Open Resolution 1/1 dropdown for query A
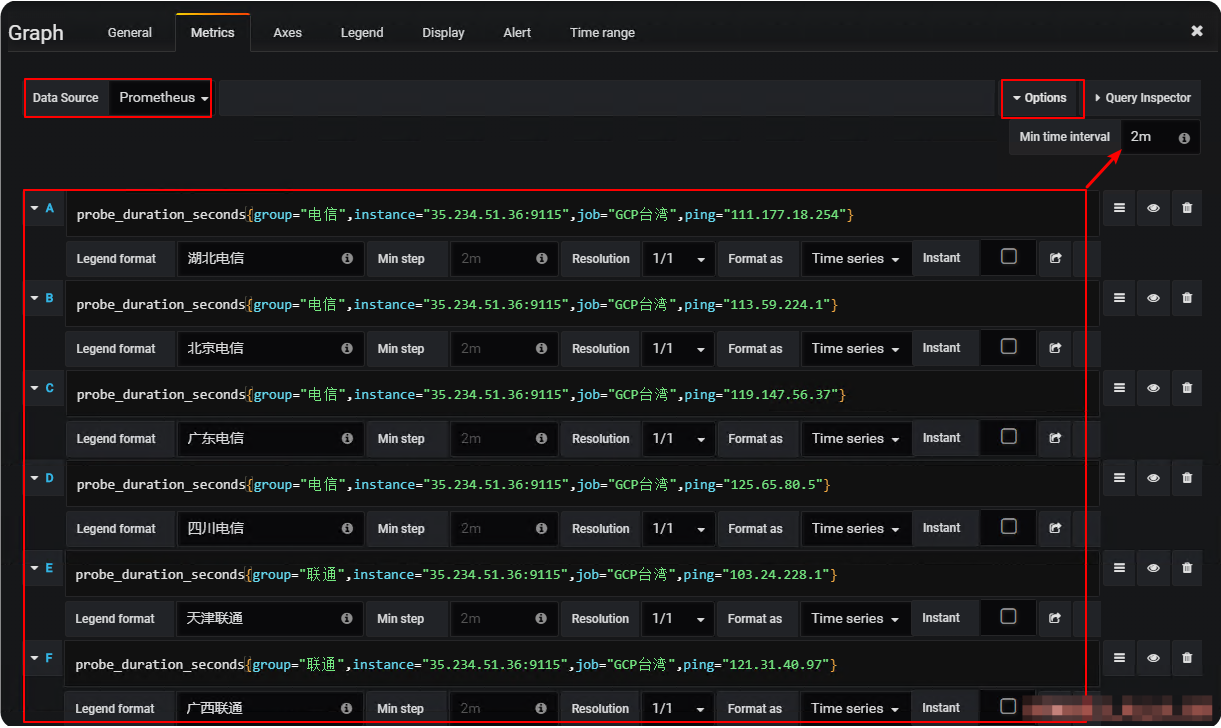 tap(678, 258)
